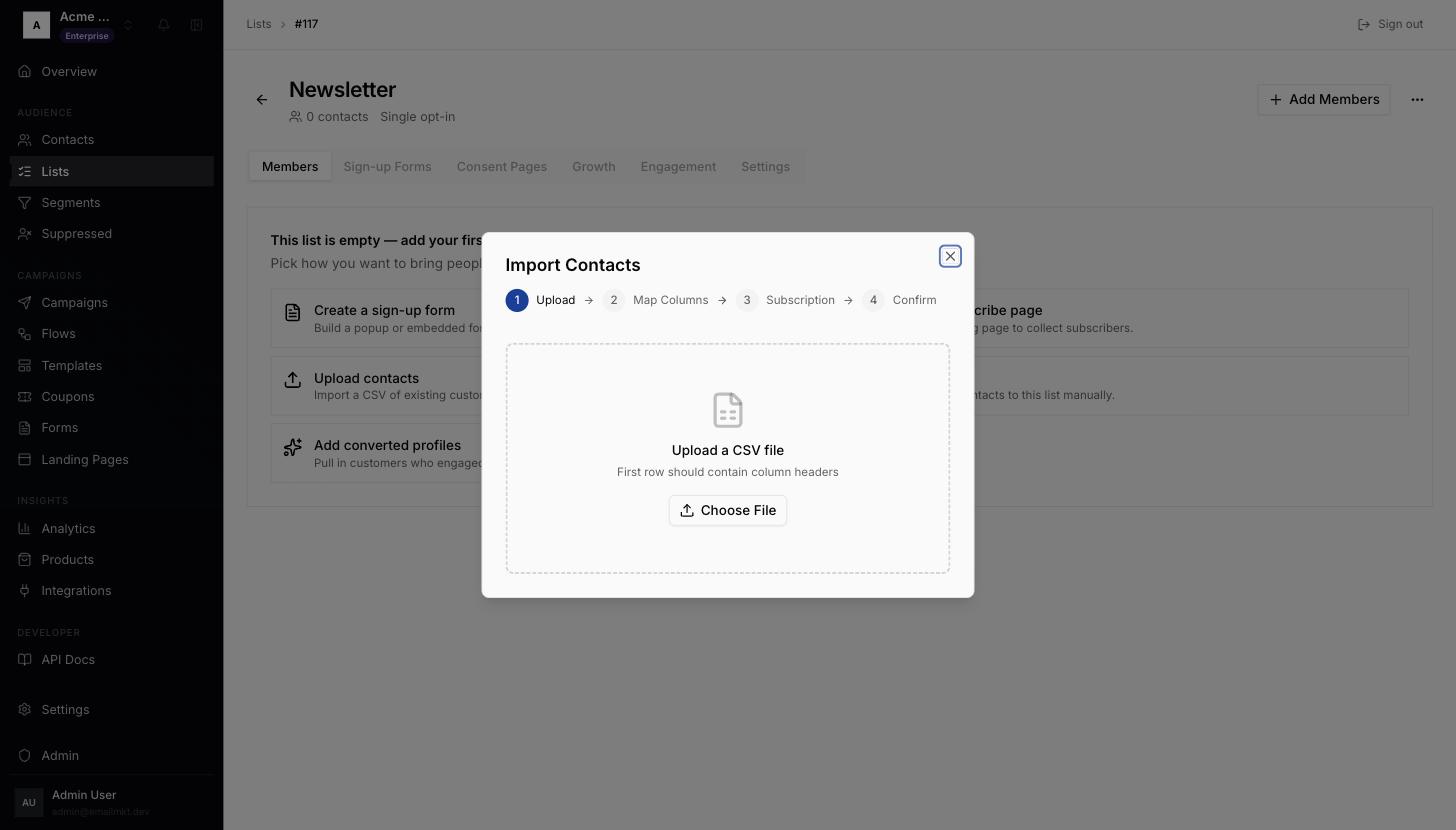This screenshot has height=830, width=1456.
Task: Click the Templates sidebar icon
Action: 25,365
